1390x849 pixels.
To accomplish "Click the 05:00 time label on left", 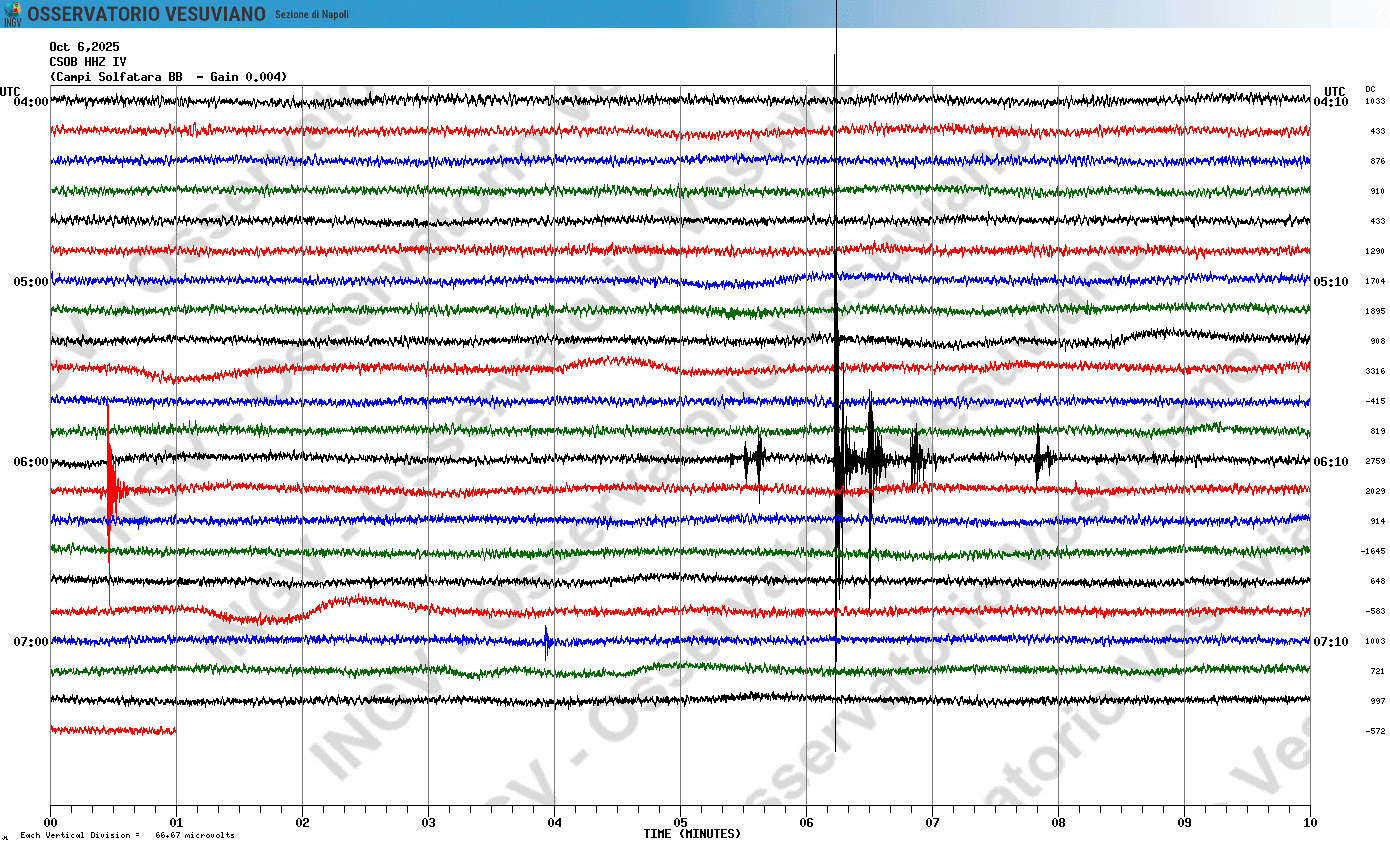I will [x=31, y=282].
